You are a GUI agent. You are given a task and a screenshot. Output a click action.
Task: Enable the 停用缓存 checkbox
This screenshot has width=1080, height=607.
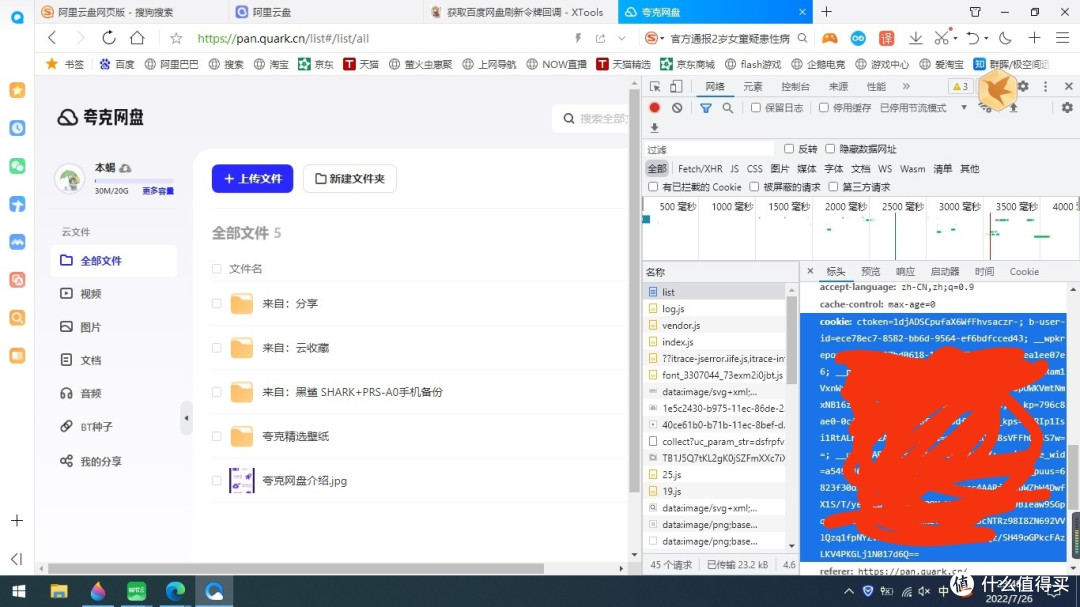(x=822, y=108)
